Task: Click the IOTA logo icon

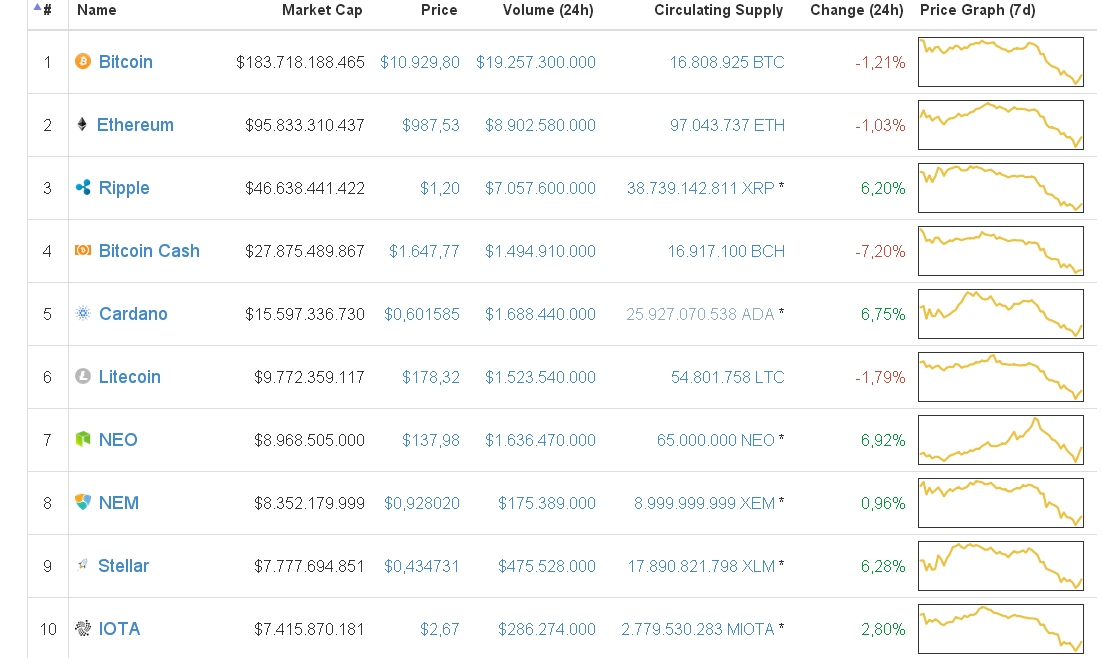Action: (x=83, y=628)
